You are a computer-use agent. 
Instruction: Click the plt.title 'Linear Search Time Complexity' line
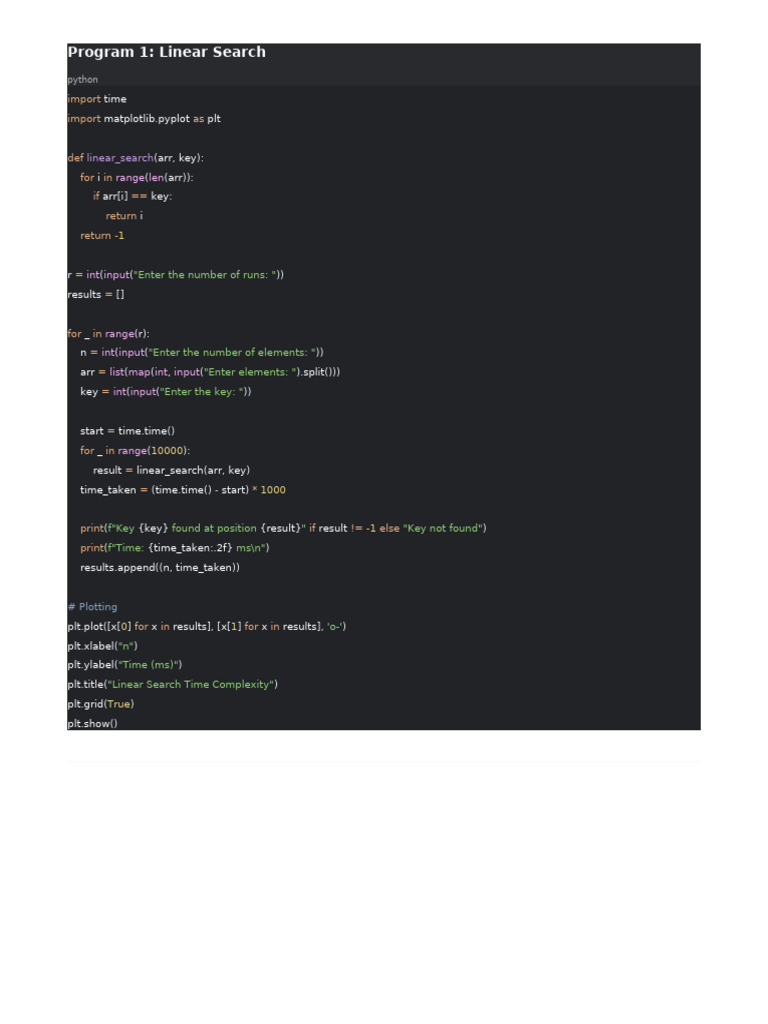coord(172,684)
